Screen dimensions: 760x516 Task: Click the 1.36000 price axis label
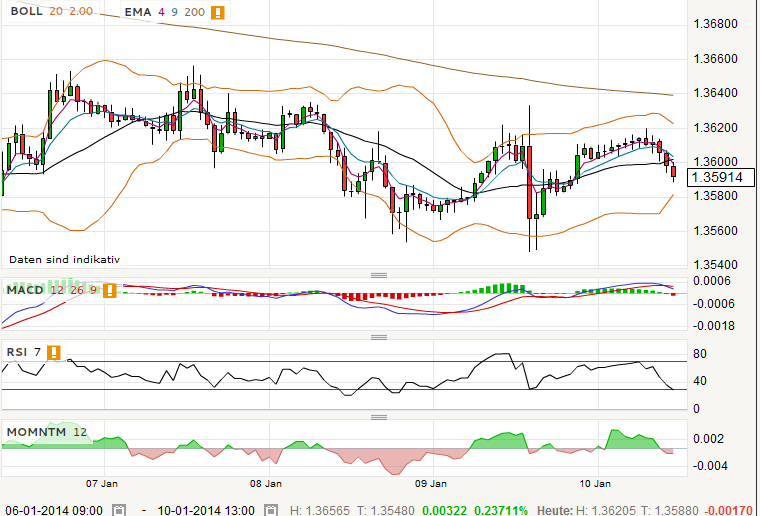click(x=715, y=162)
